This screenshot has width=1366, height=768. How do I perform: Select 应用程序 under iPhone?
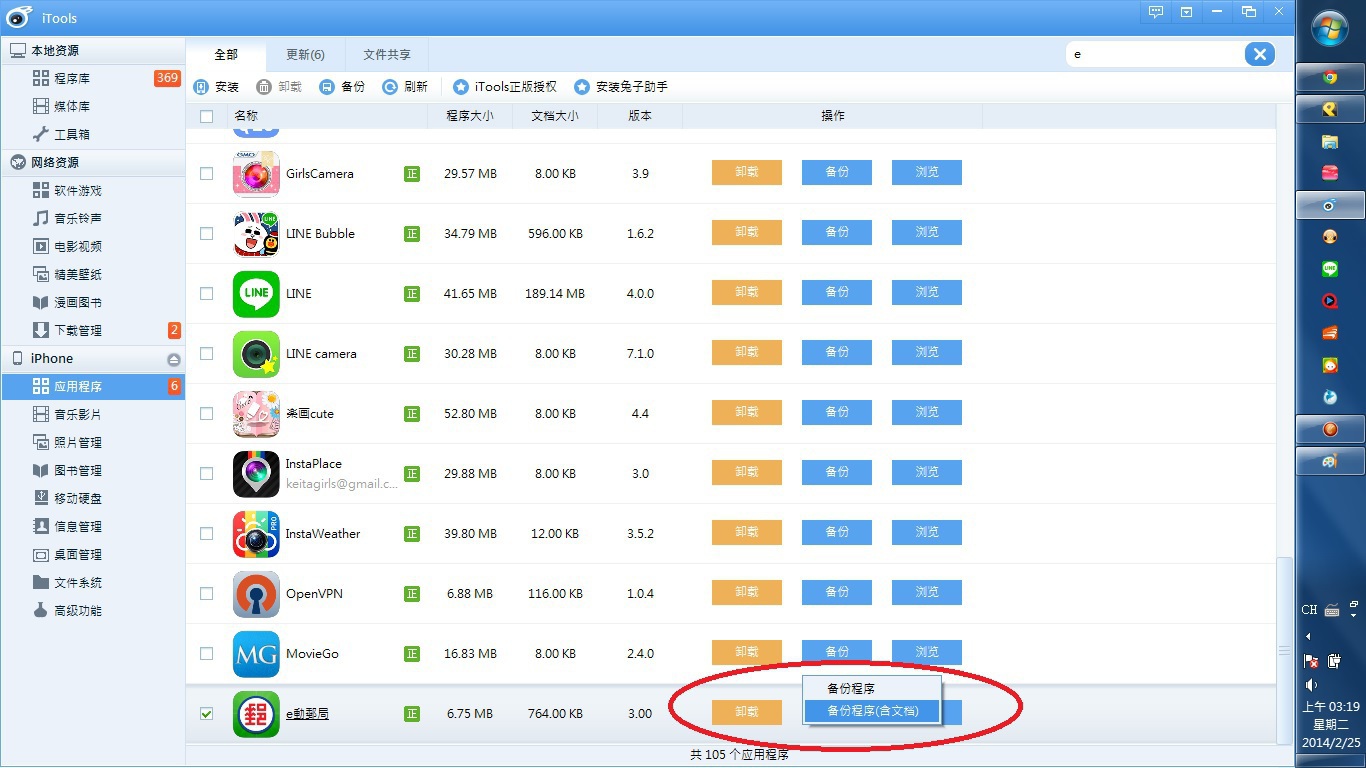(x=92, y=386)
